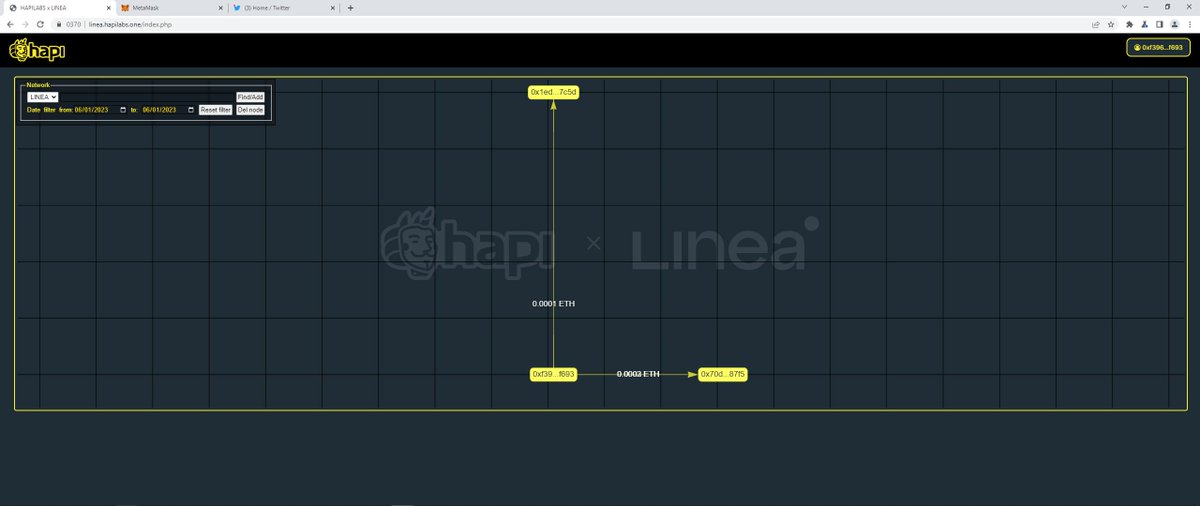Open Chrome three-dot menu
Image resolution: width=1200 pixels, height=506 pixels.
[1190, 24]
